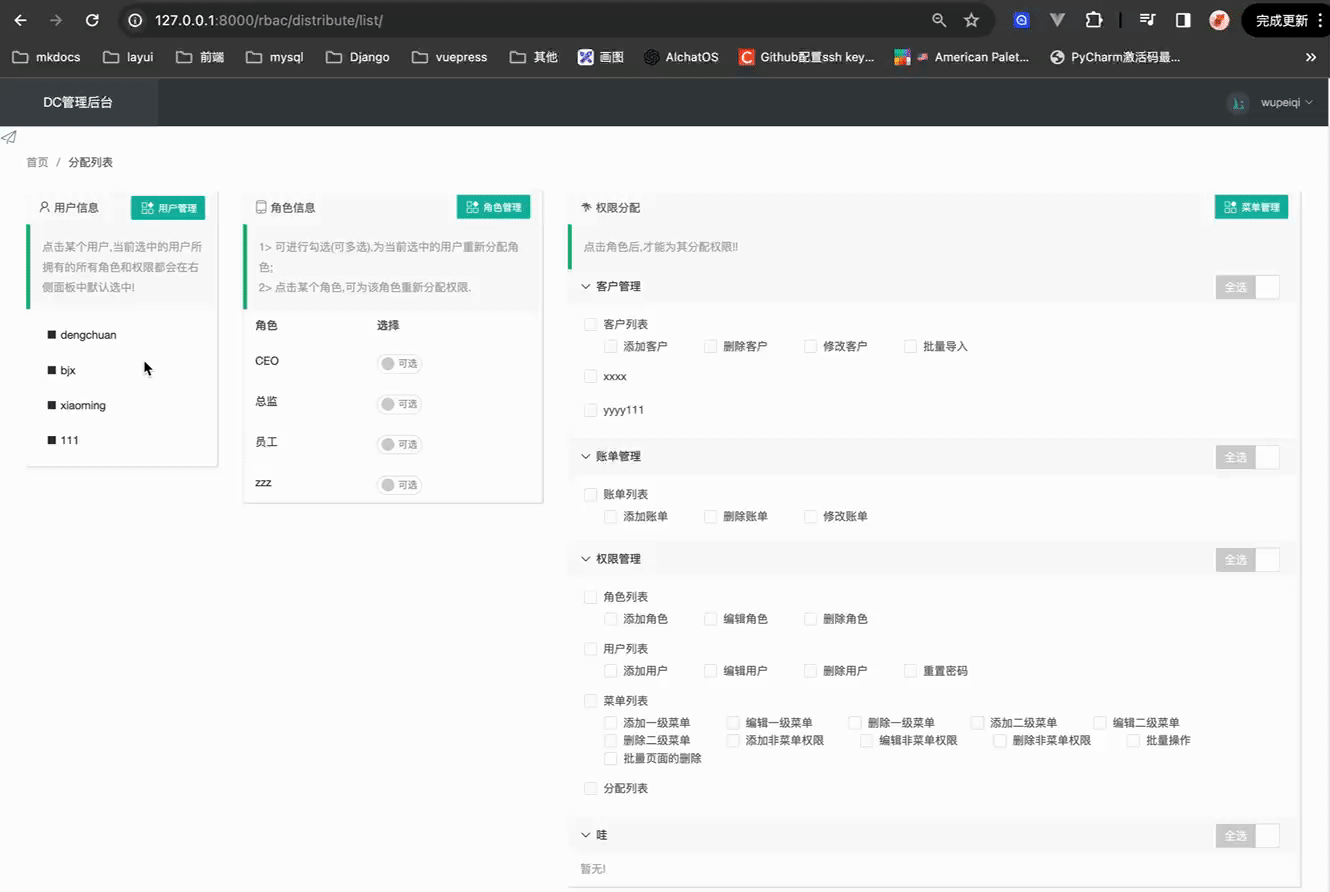Click the zoom magnifier icon in the address bar
The width and height of the screenshot is (1330, 892).
939,20
